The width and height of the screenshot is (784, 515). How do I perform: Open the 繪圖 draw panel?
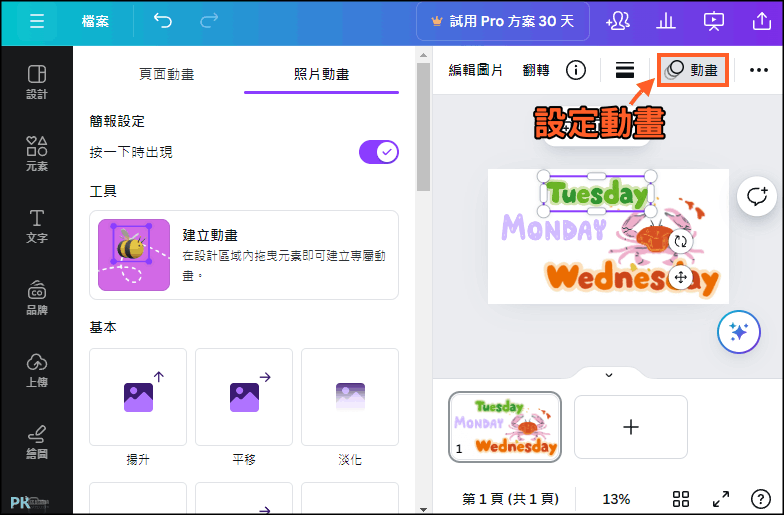[x=36, y=442]
